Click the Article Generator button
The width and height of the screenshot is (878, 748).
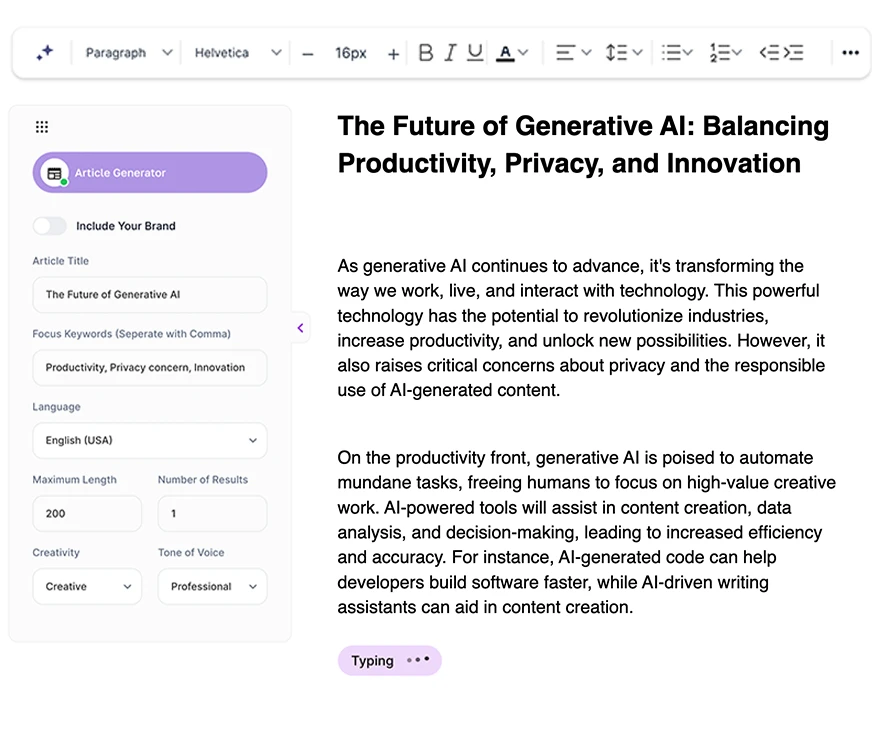coord(150,173)
